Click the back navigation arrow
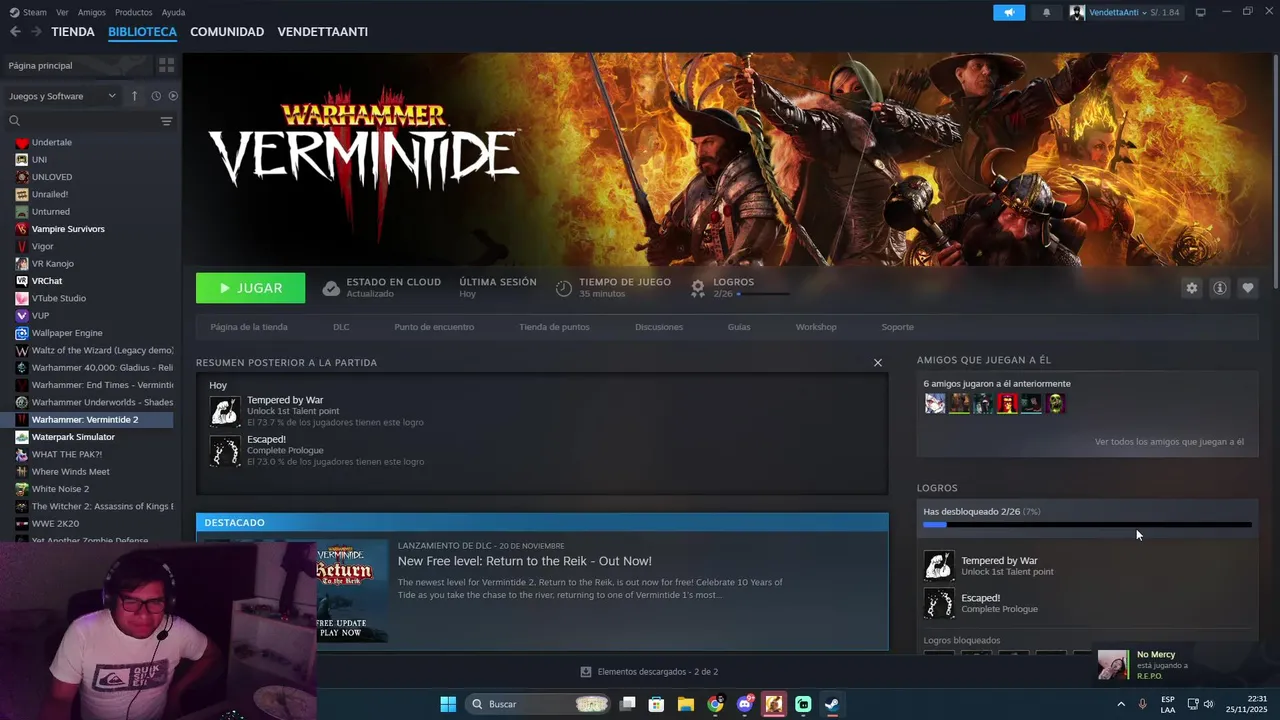Image resolution: width=1280 pixels, height=720 pixels. click(x=15, y=32)
